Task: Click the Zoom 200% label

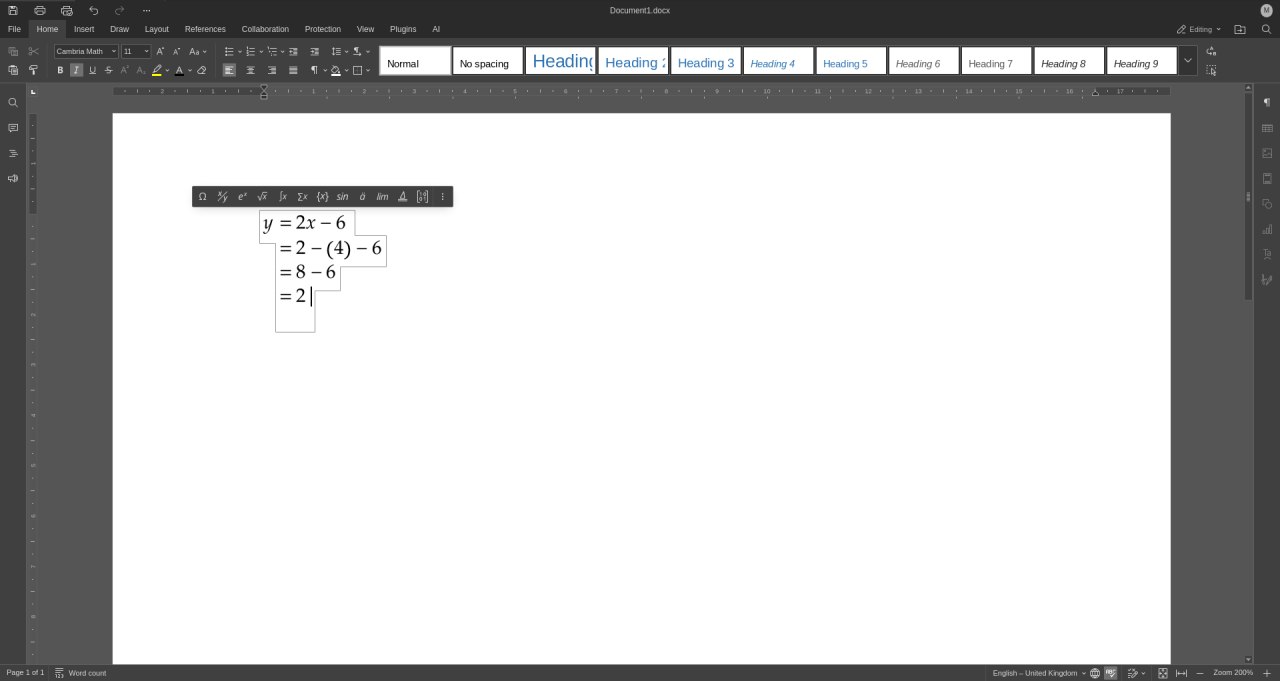Action: pos(1232,673)
